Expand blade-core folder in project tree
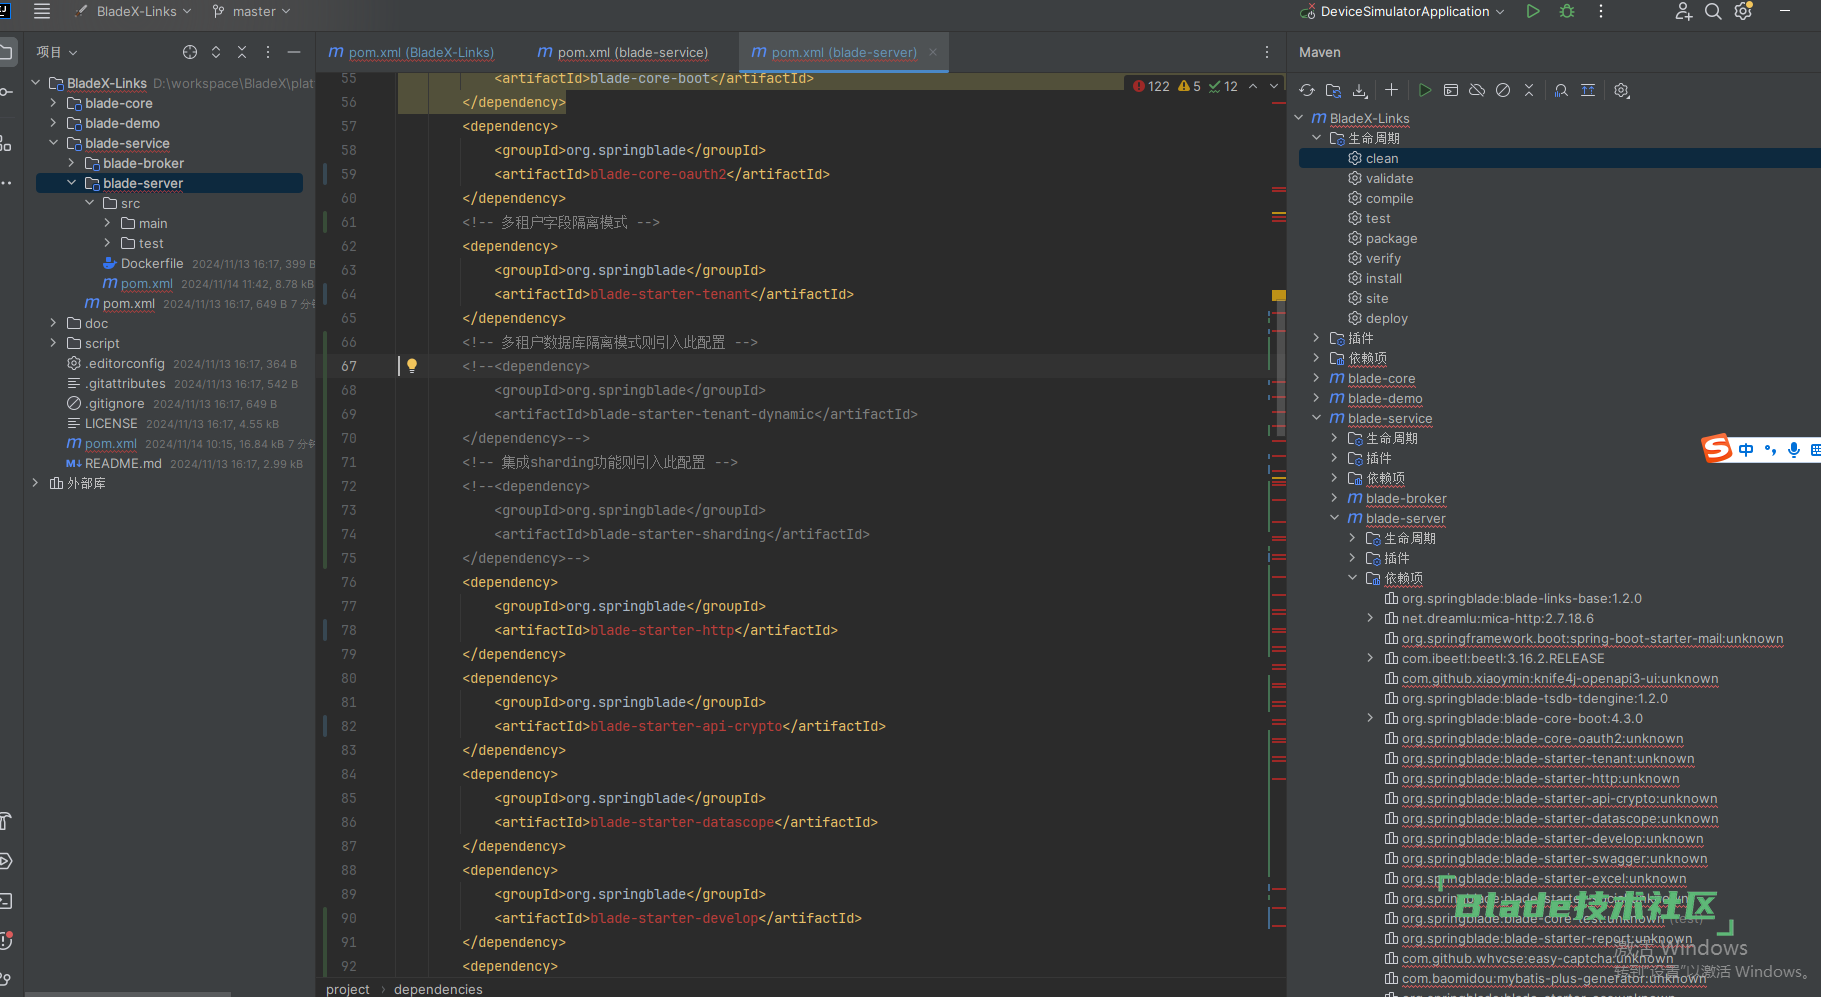The height and width of the screenshot is (997, 1821). (x=54, y=103)
